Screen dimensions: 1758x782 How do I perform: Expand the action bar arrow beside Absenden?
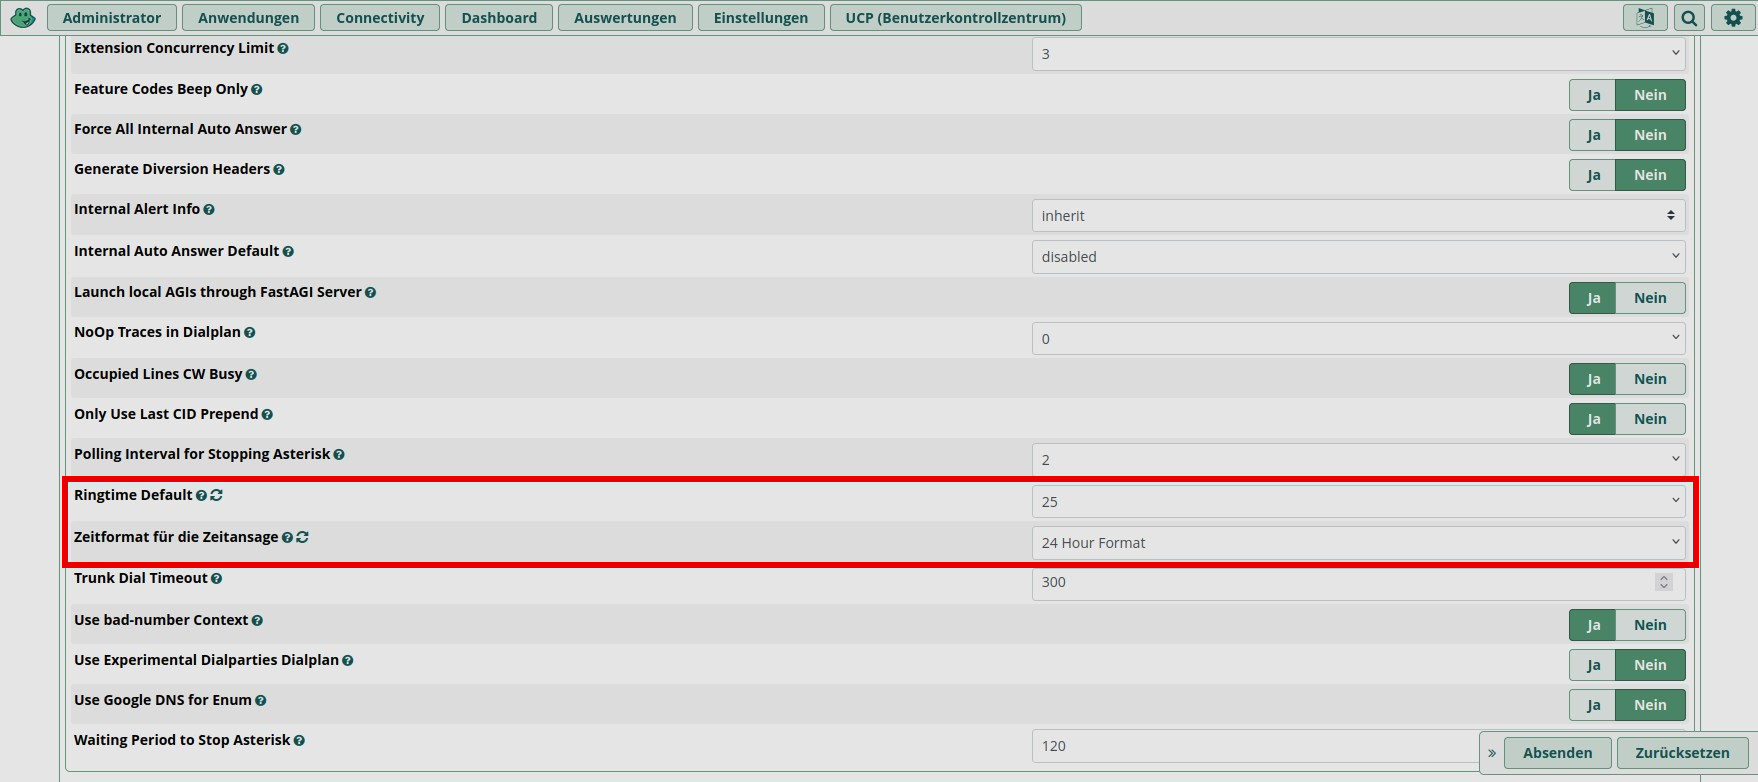[1492, 753]
